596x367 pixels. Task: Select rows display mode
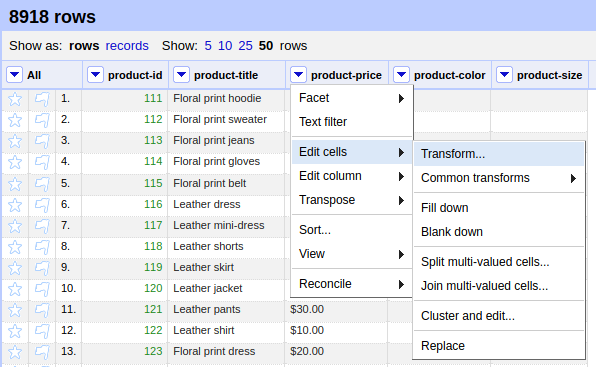84,46
